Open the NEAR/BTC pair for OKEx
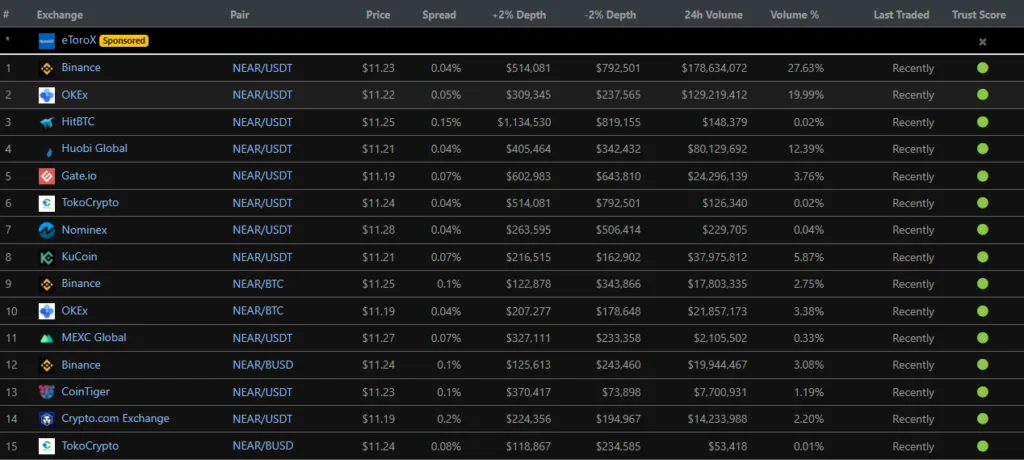The height and width of the screenshot is (460, 1024). point(258,311)
